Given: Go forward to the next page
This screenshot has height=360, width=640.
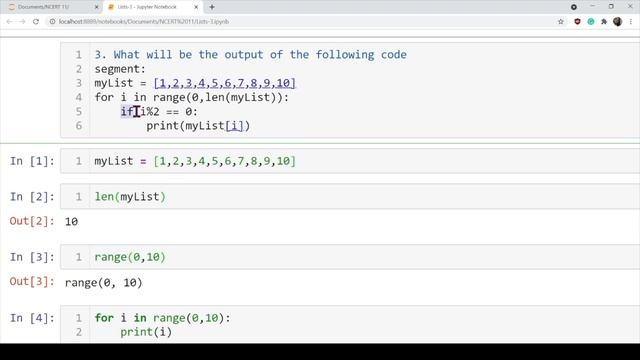Looking at the screenshot, I should pos(22,22).
